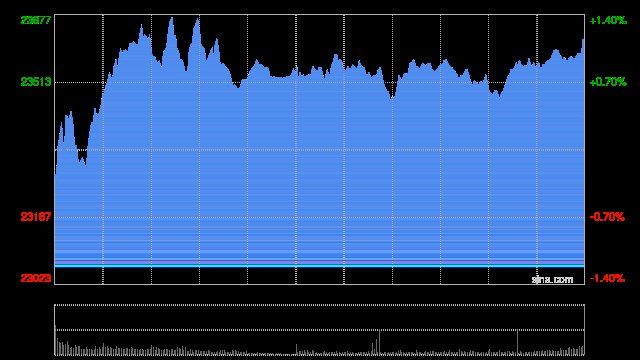Click the 23023 bottom price label
Viewport: 640px width, 360px height.
[x=36, y=278]
